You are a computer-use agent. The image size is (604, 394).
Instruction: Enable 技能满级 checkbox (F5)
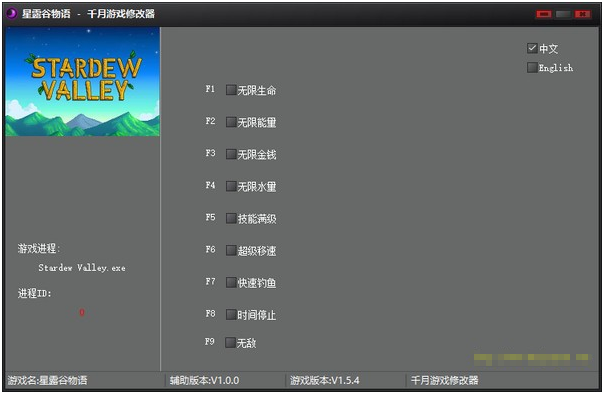point(231,218)
